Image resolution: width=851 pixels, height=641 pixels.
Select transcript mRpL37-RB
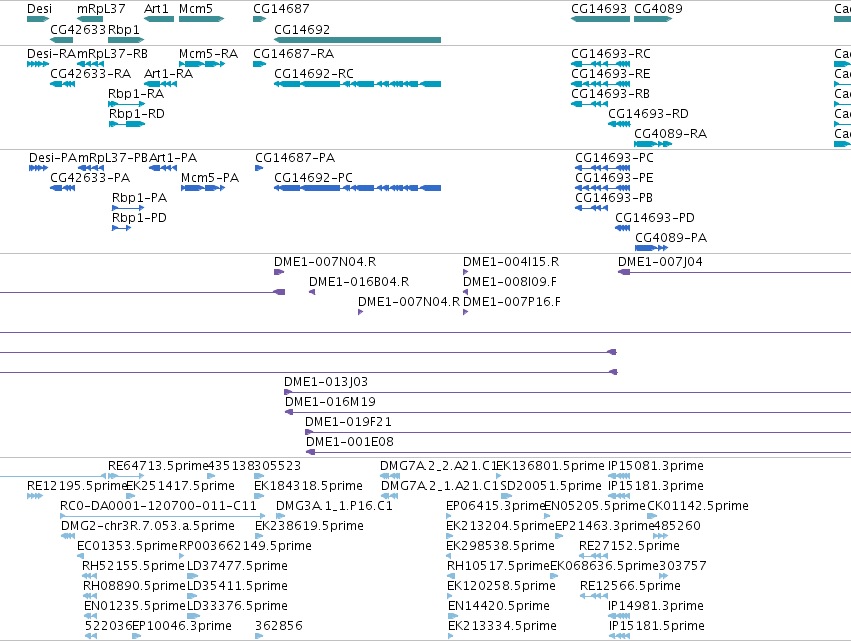point(90,64)
